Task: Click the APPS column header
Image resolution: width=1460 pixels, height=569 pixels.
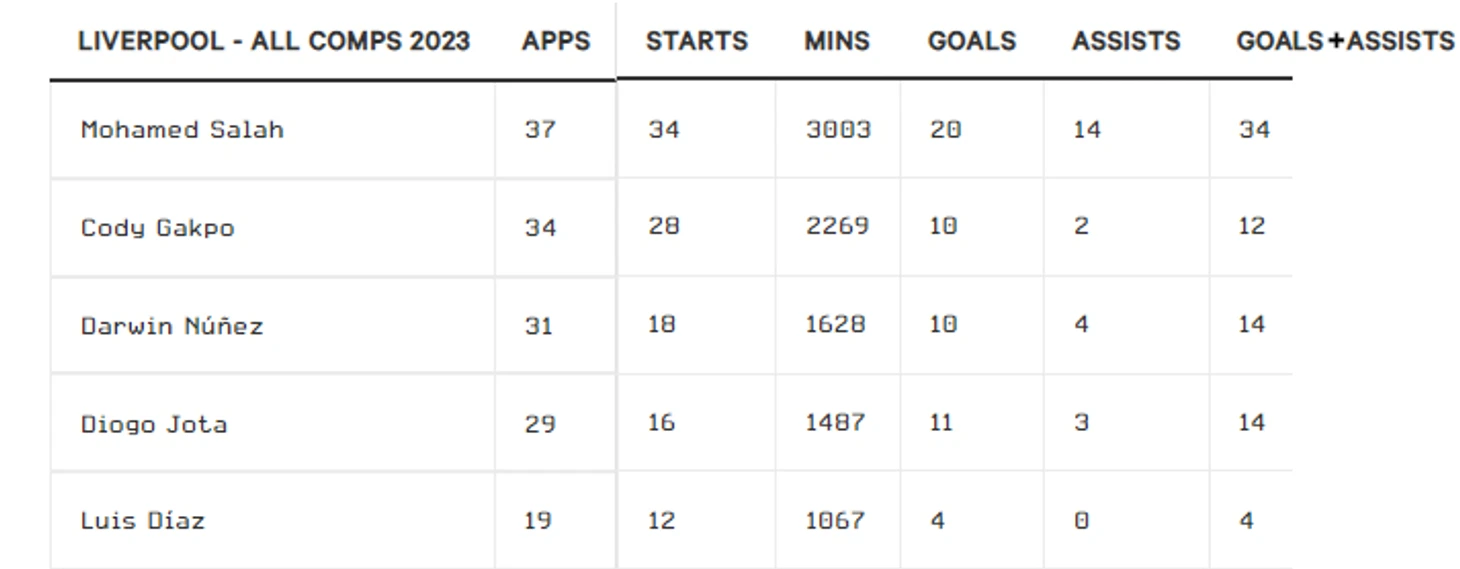Action: (556, 41)
